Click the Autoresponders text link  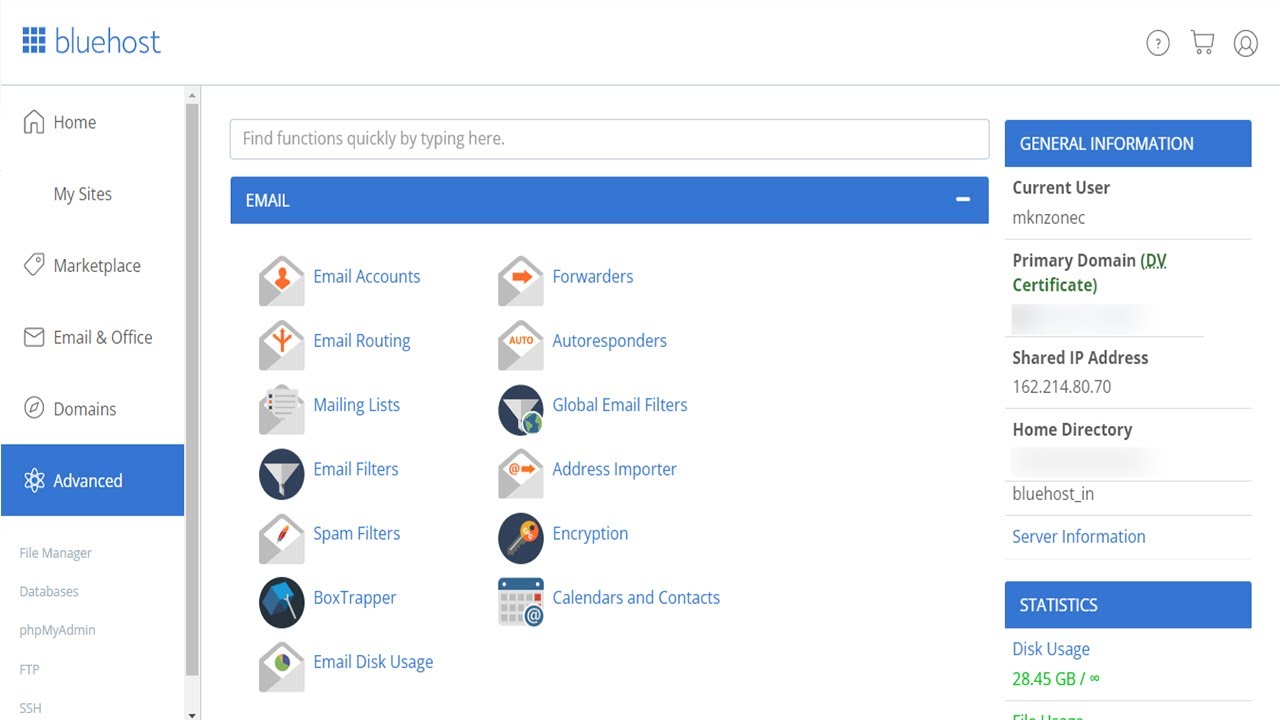610,341
